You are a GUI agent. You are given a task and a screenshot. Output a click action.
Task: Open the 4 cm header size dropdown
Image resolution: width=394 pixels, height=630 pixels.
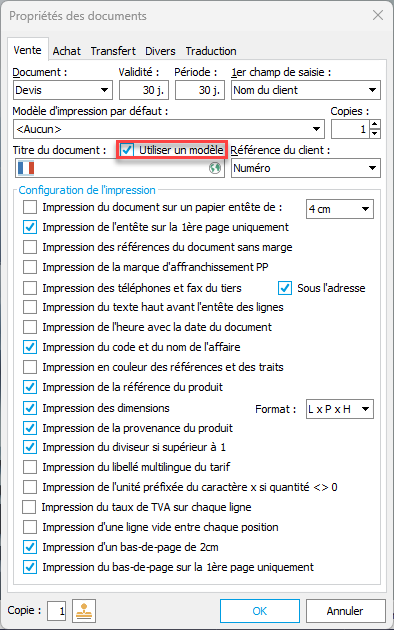tap(340, 209)
